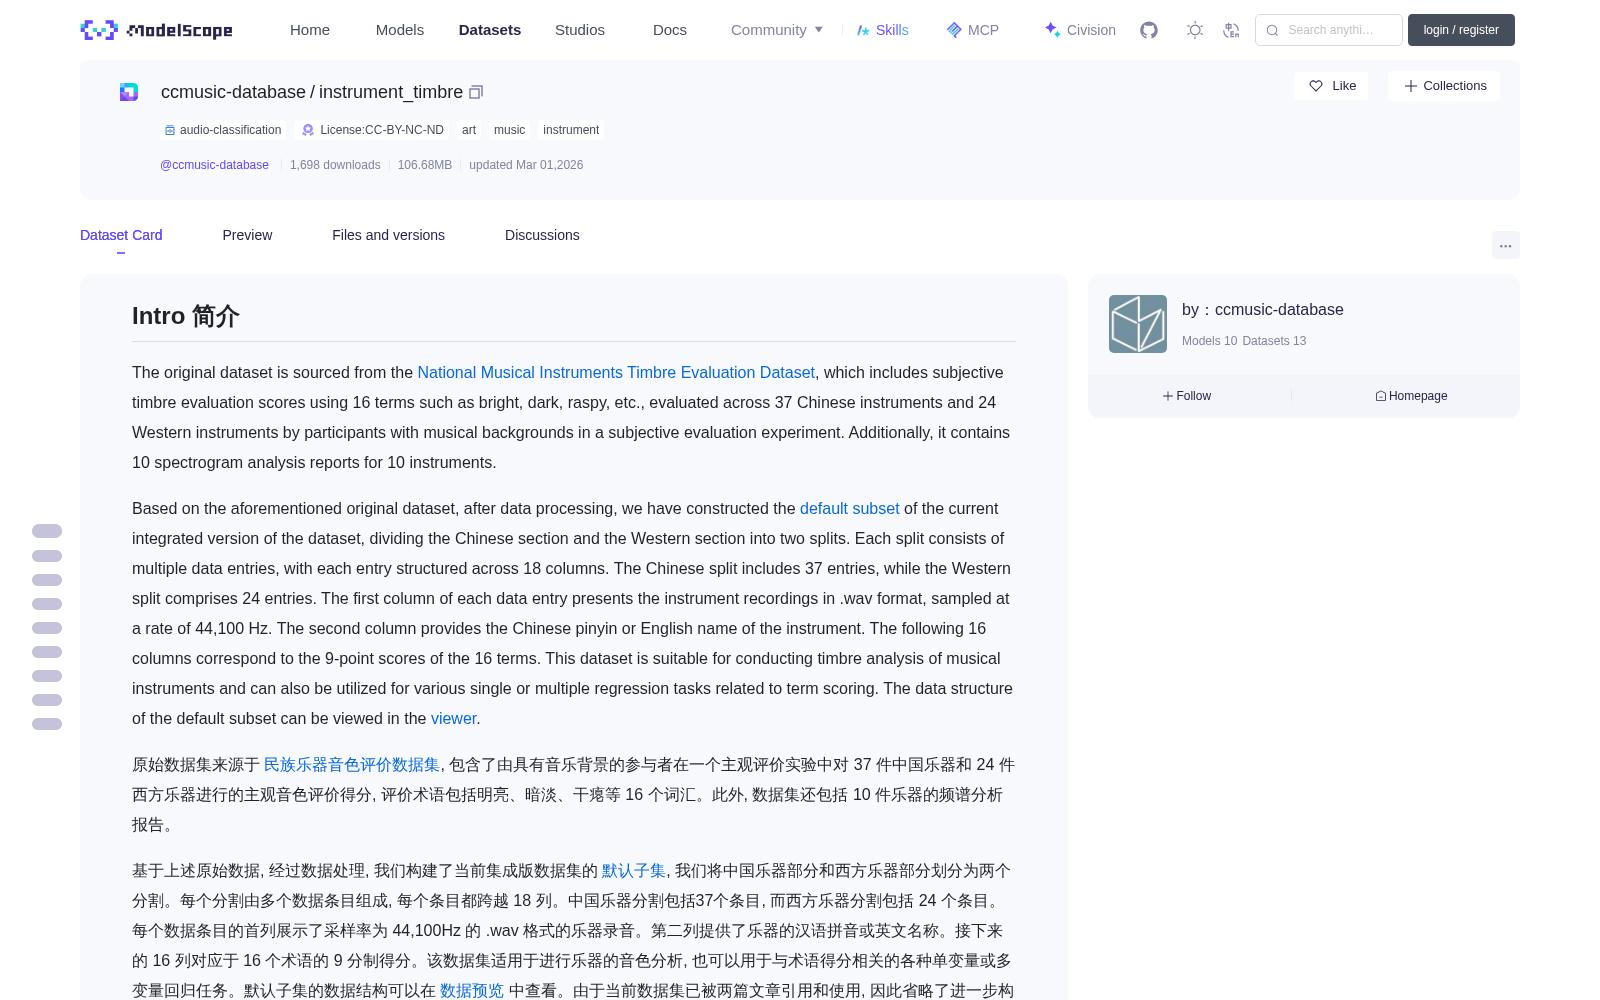Click the ccmusic-database namespace in the title
Image resolution: width=1600 pixels, height=1000 pixels.
coord(233,92)
